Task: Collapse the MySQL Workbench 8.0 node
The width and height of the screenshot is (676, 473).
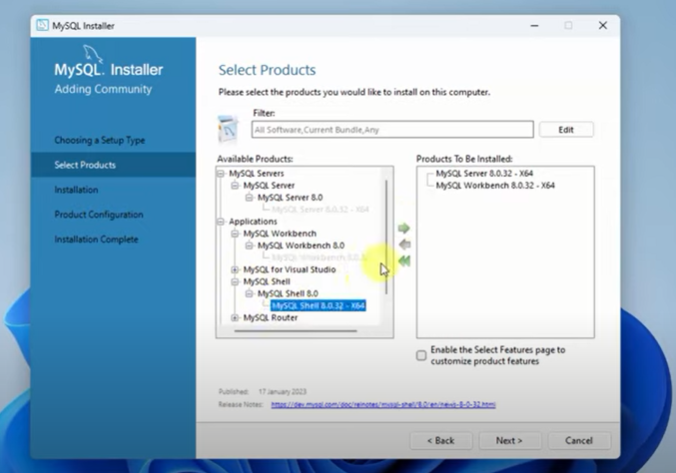Action: [249, 246]
